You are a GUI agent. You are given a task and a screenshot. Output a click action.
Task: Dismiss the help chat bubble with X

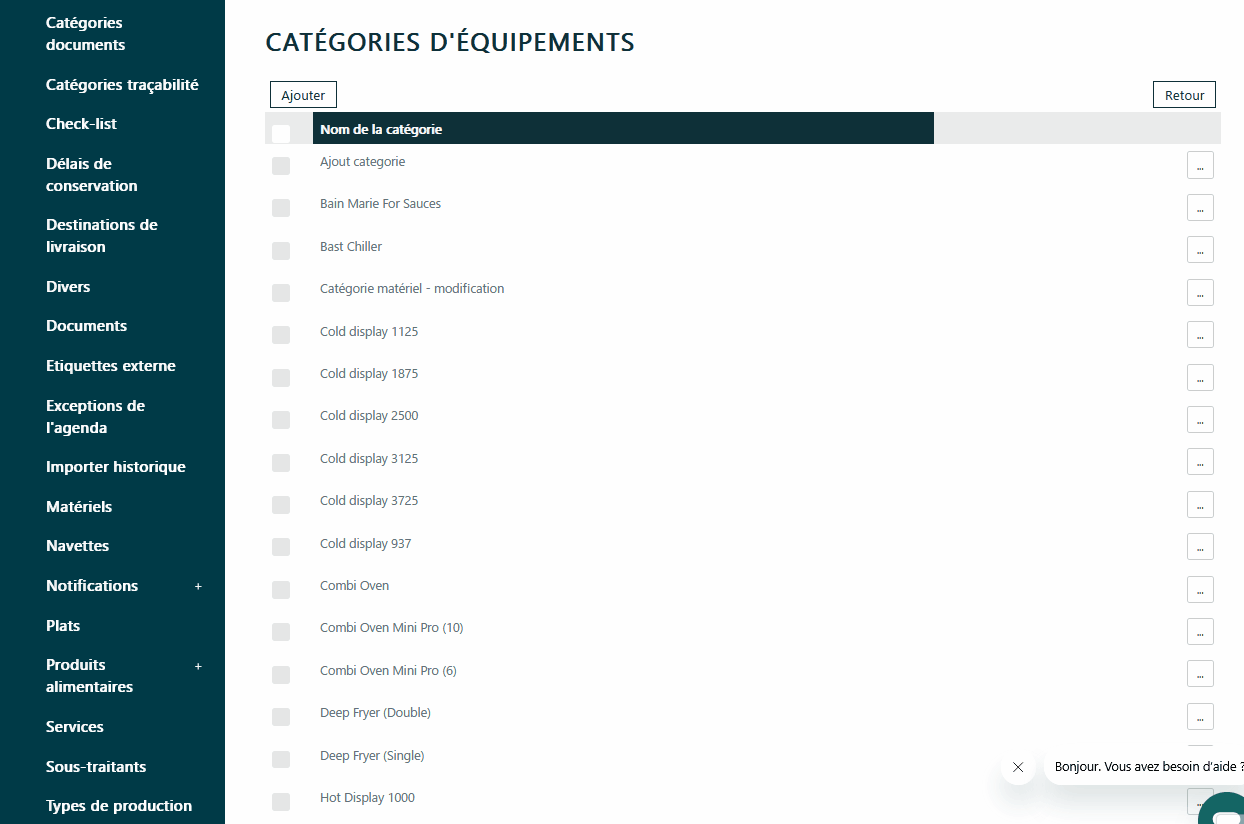pyautogui.click(x=1018, y=768)
